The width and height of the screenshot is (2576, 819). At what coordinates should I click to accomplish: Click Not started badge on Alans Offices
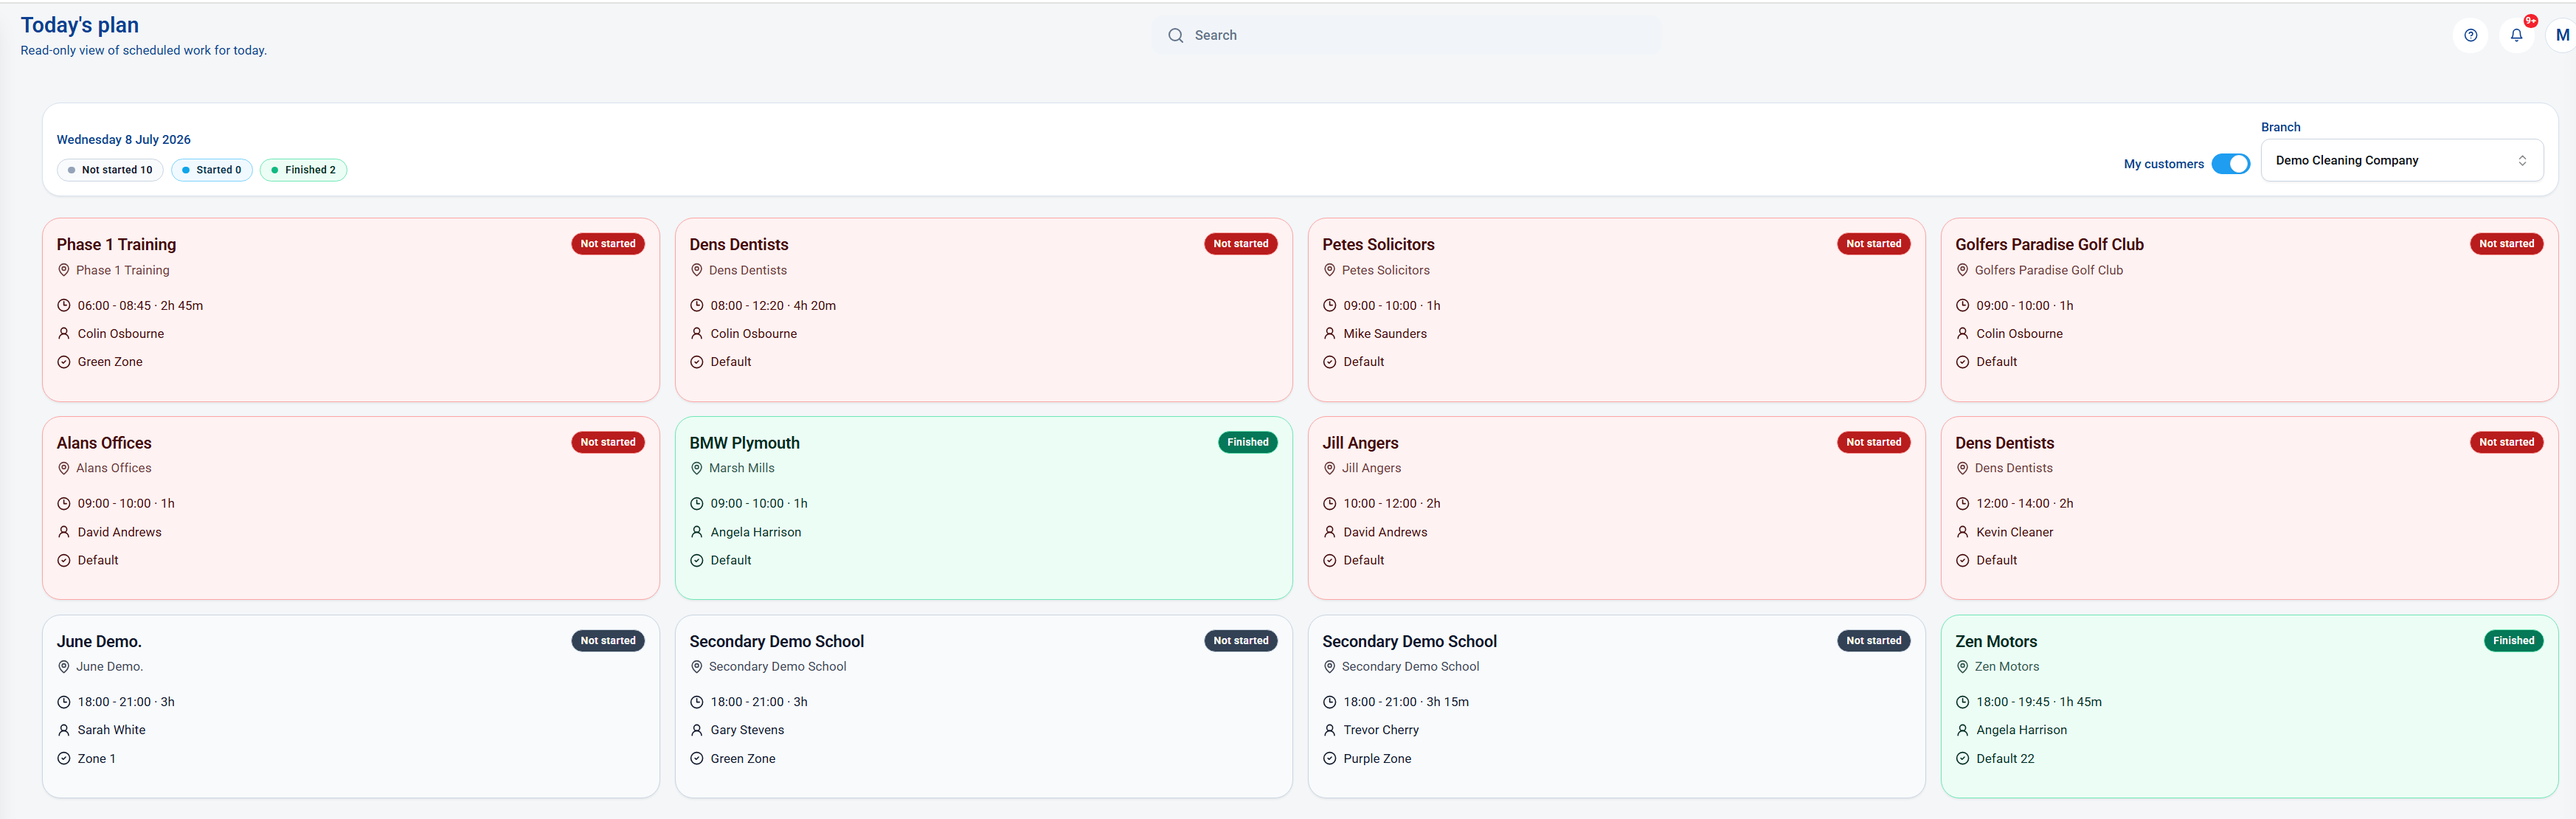pos(608,442)
